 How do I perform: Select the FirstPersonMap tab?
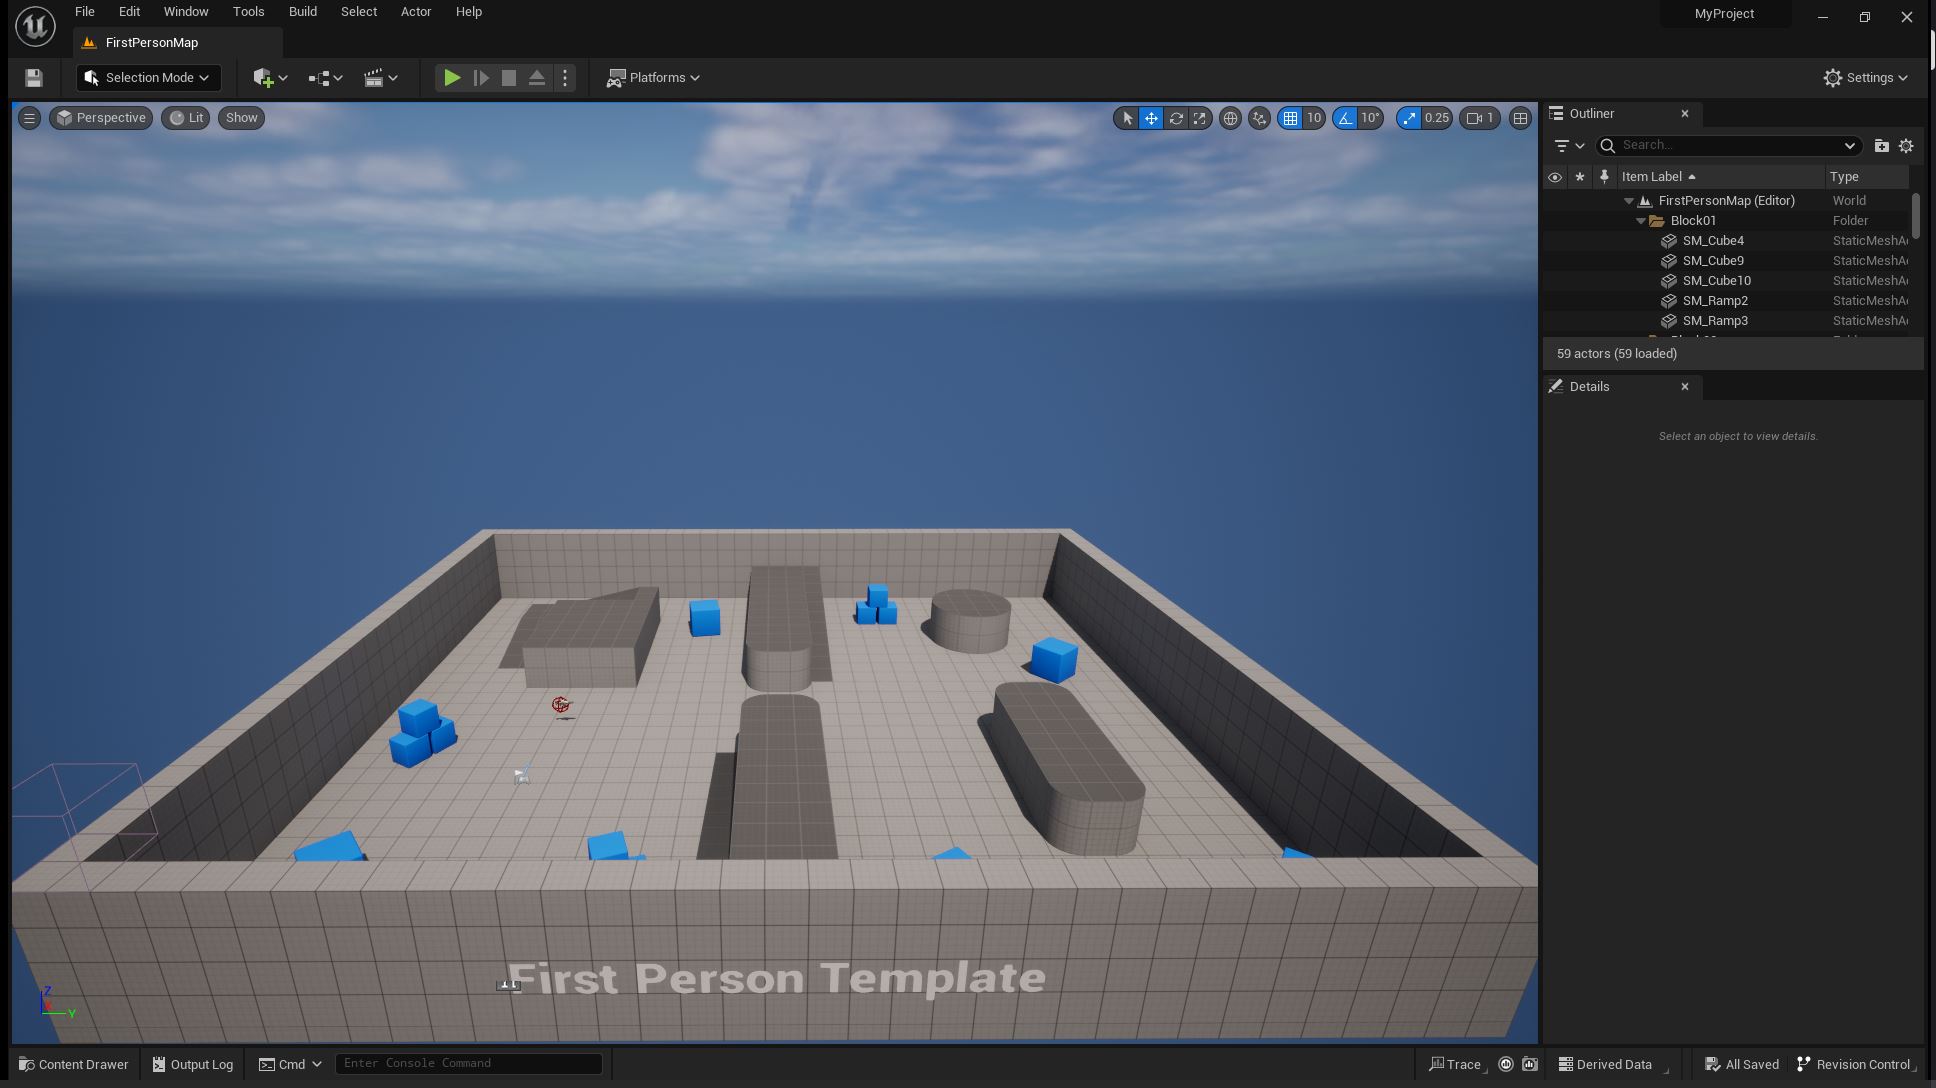pos(152,42)
